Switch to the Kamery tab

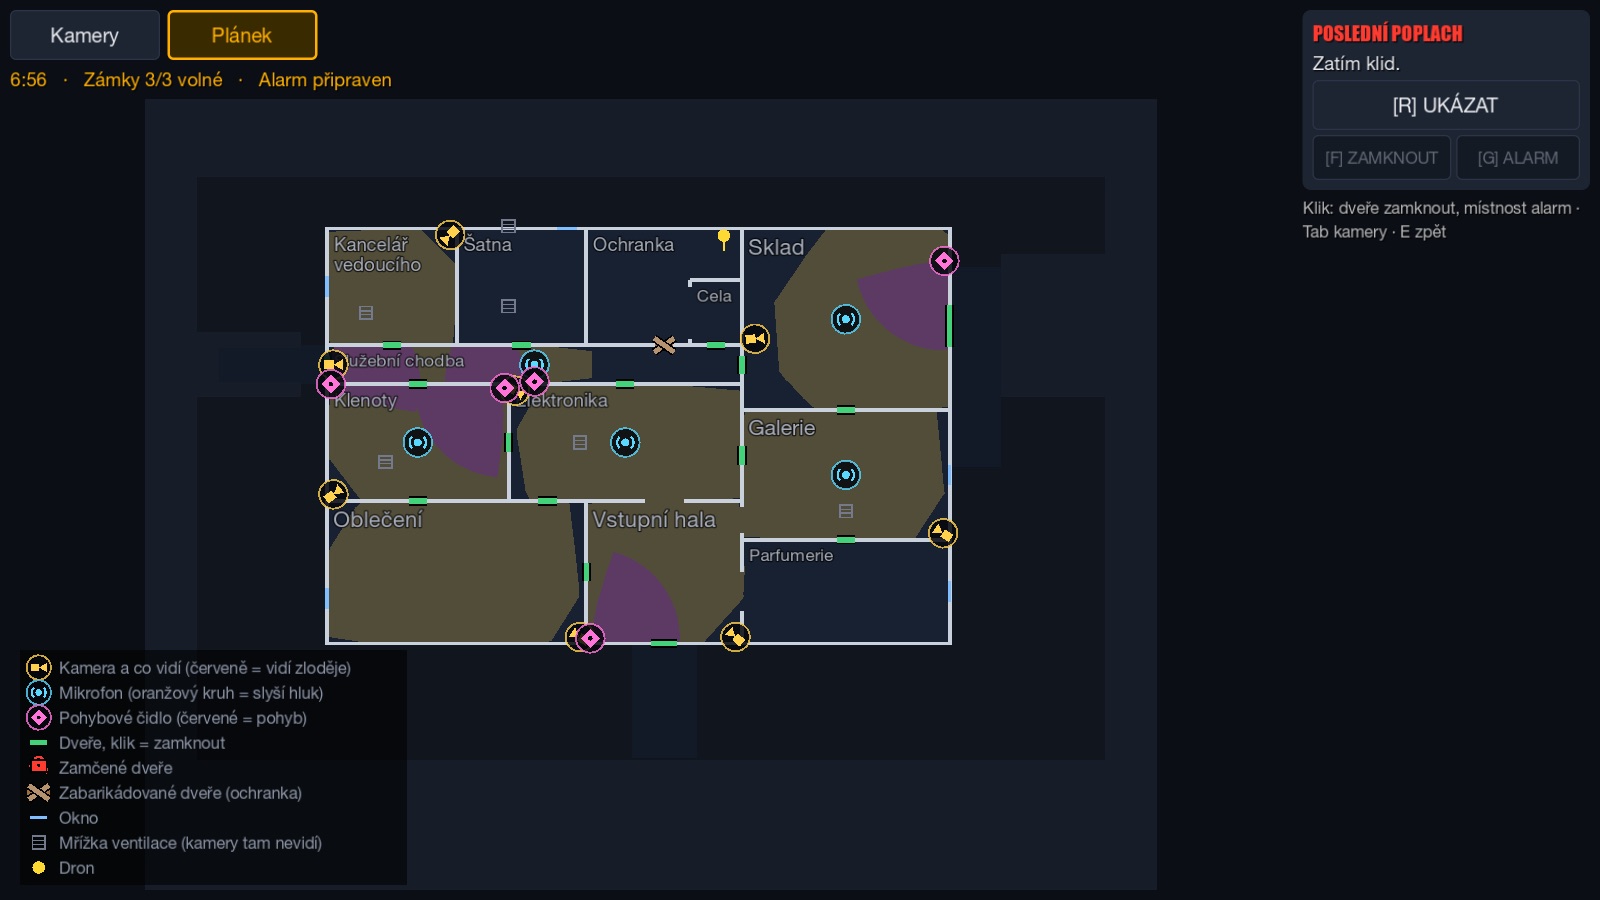85,35
